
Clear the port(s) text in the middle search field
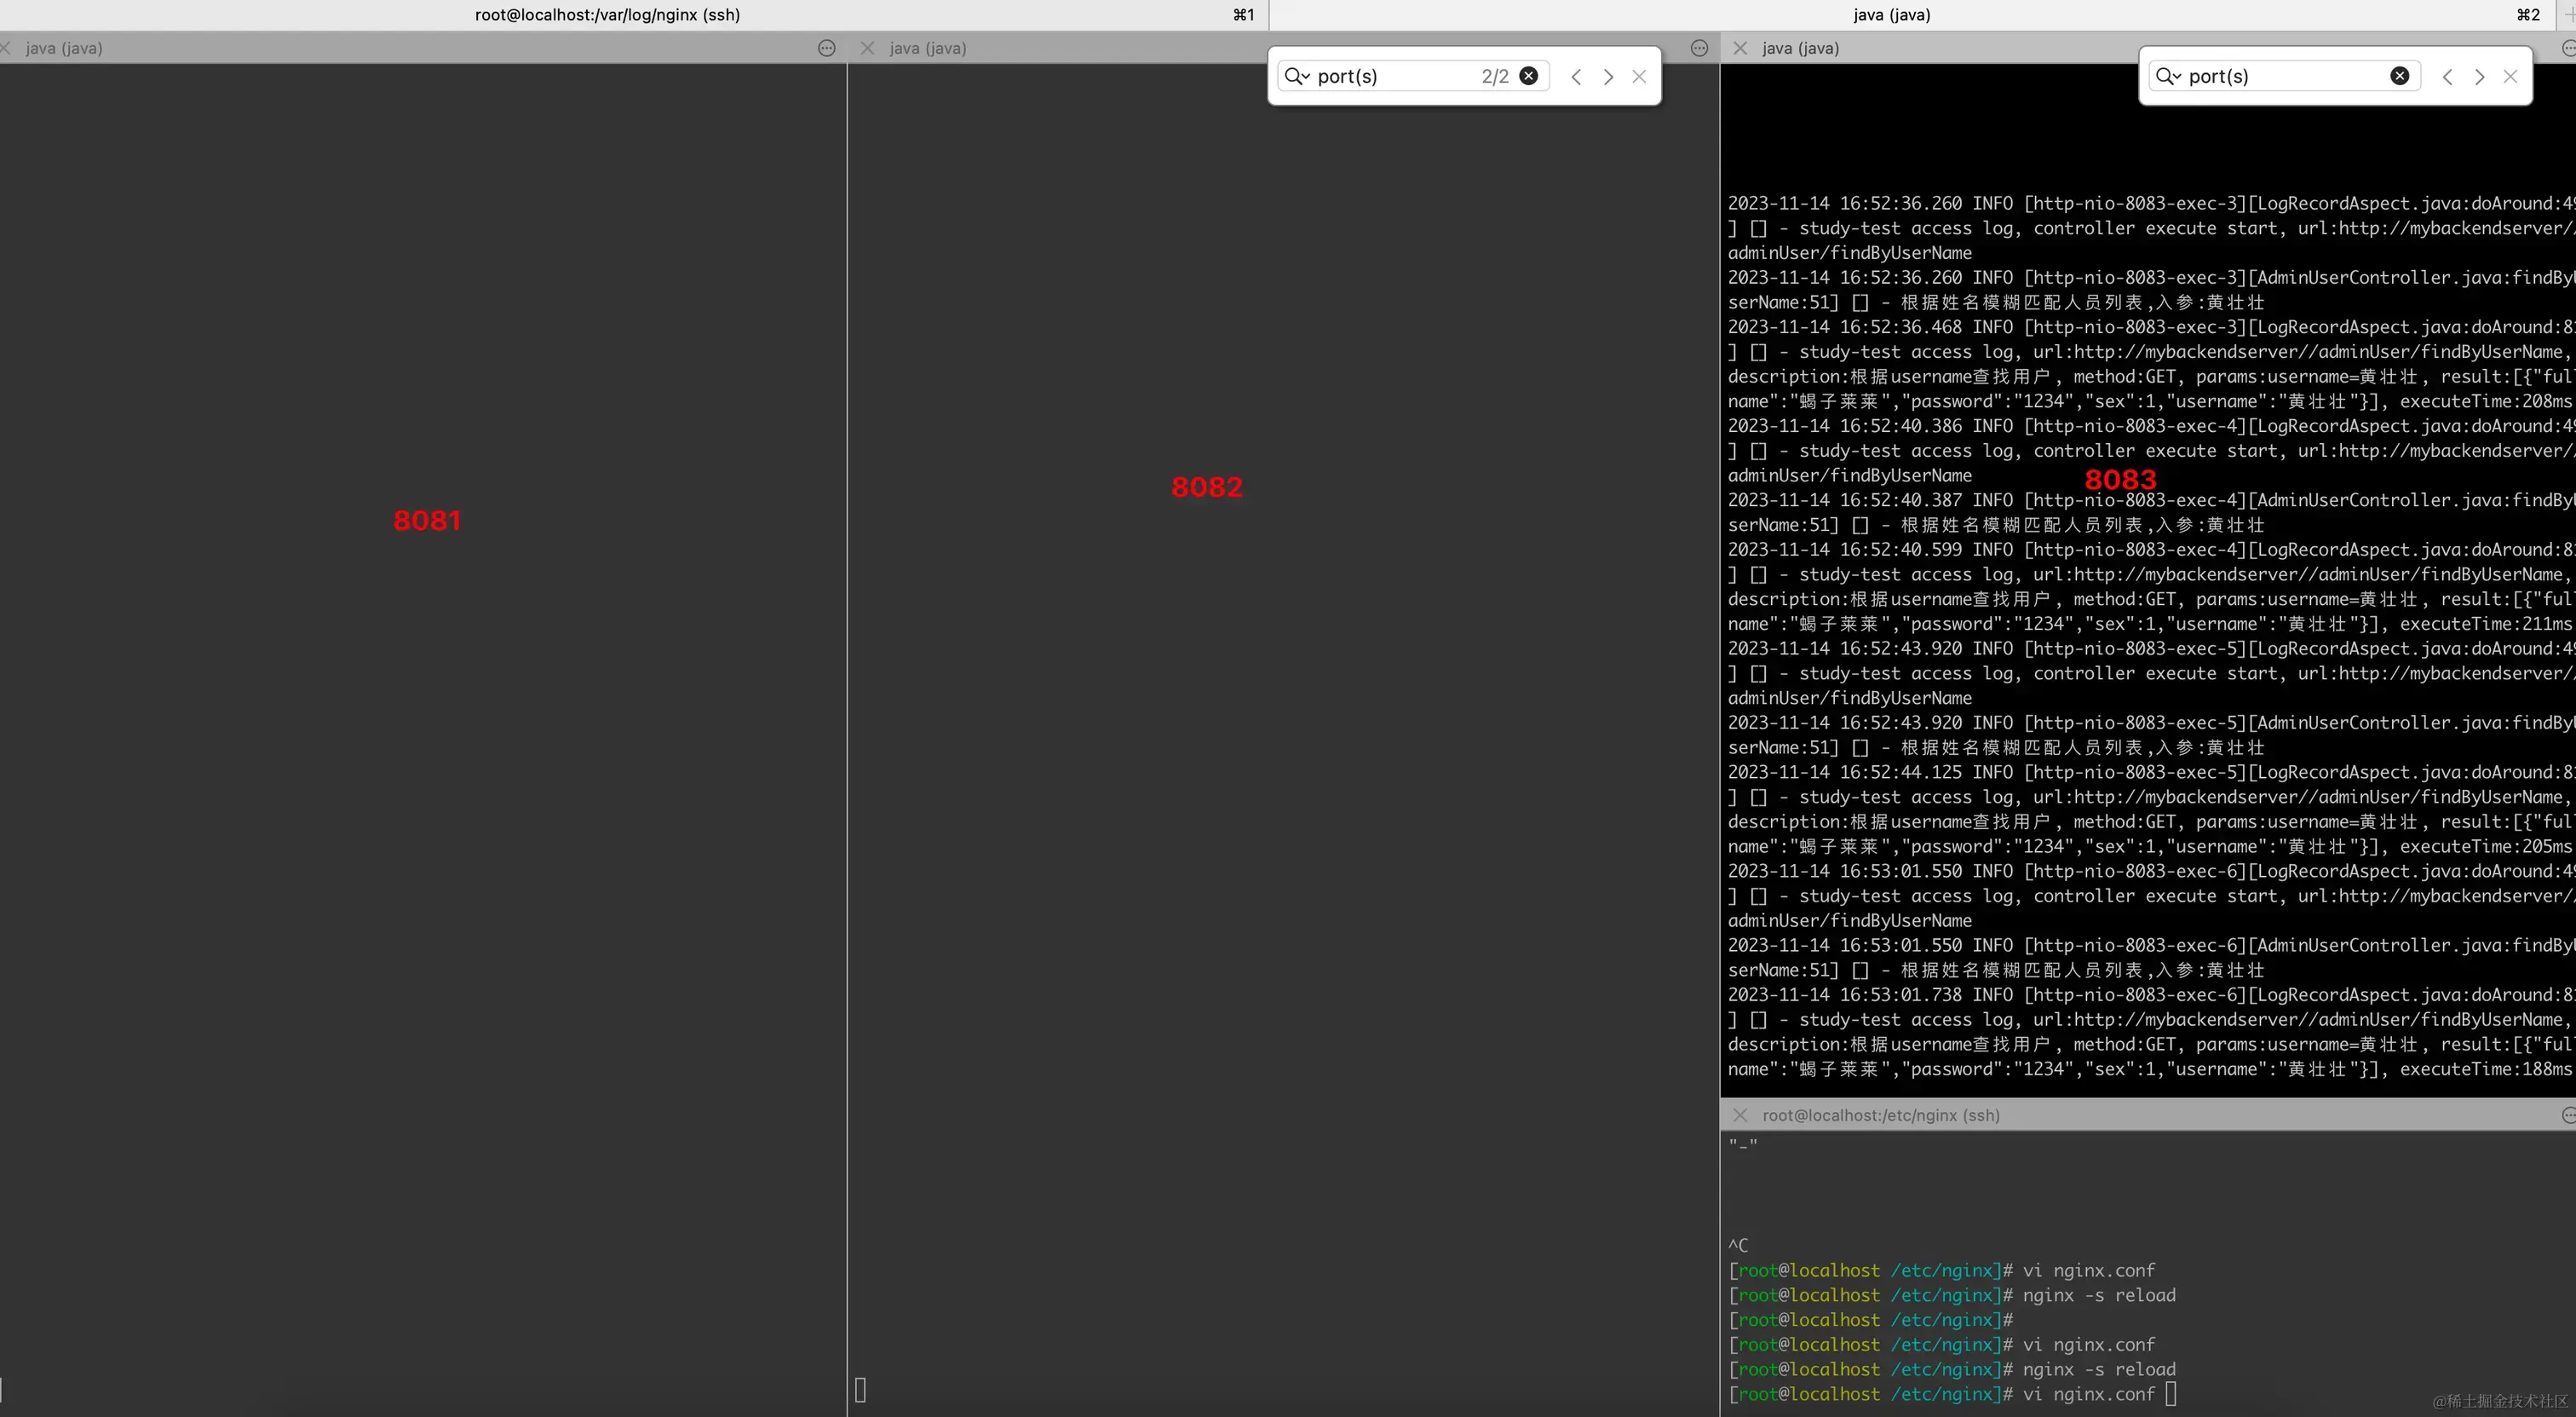tap(1529, 76)
